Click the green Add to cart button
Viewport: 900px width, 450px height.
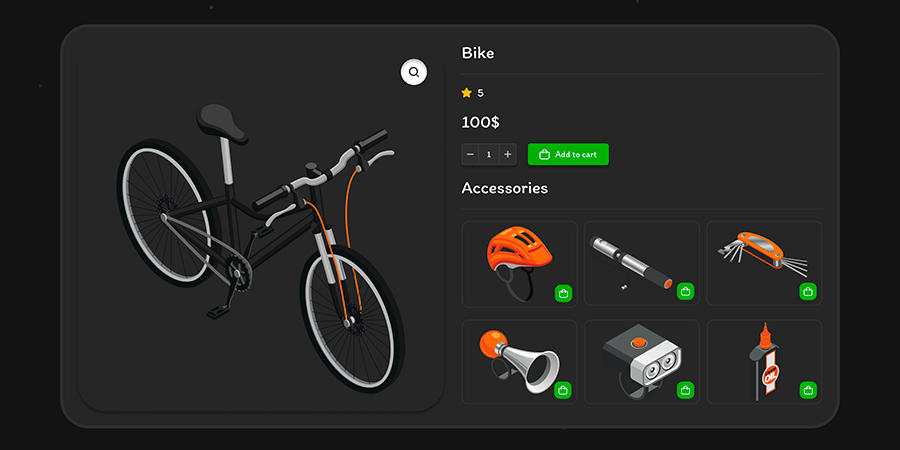(568, 154)
